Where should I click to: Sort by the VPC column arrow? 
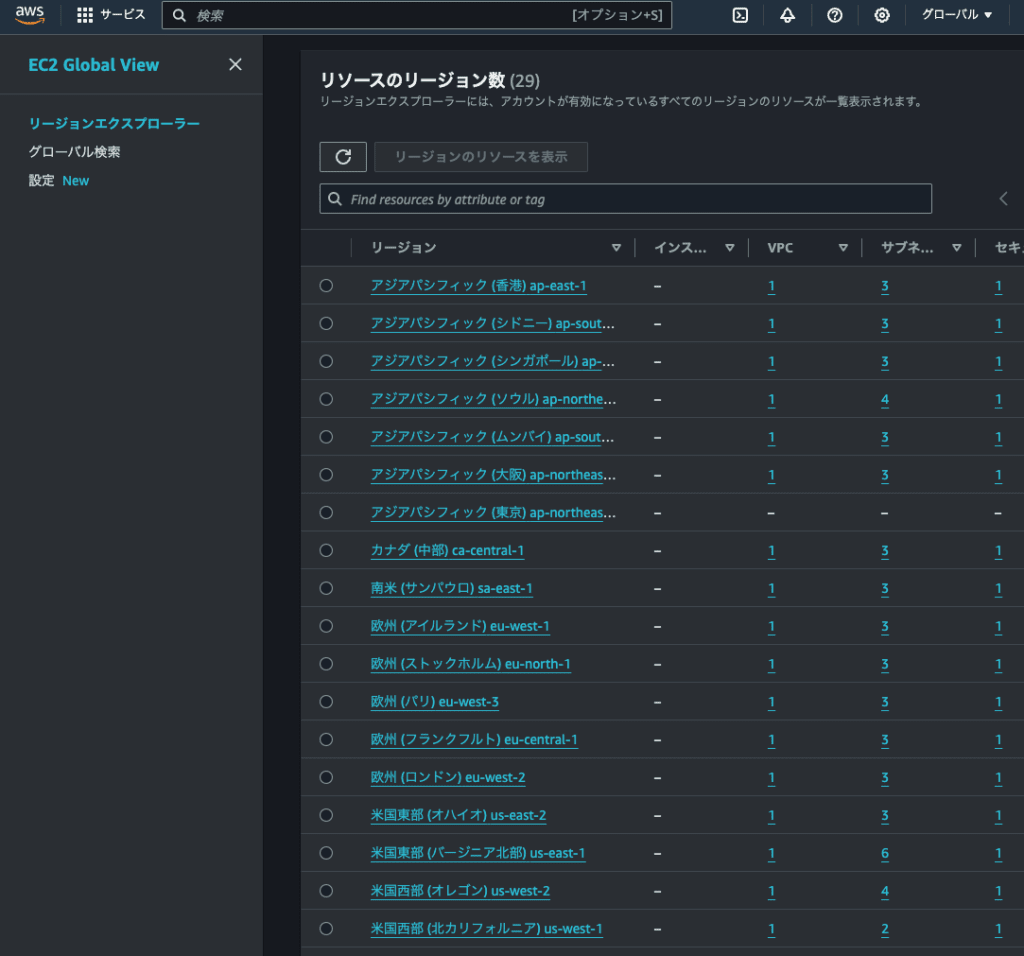pos(843,247)
